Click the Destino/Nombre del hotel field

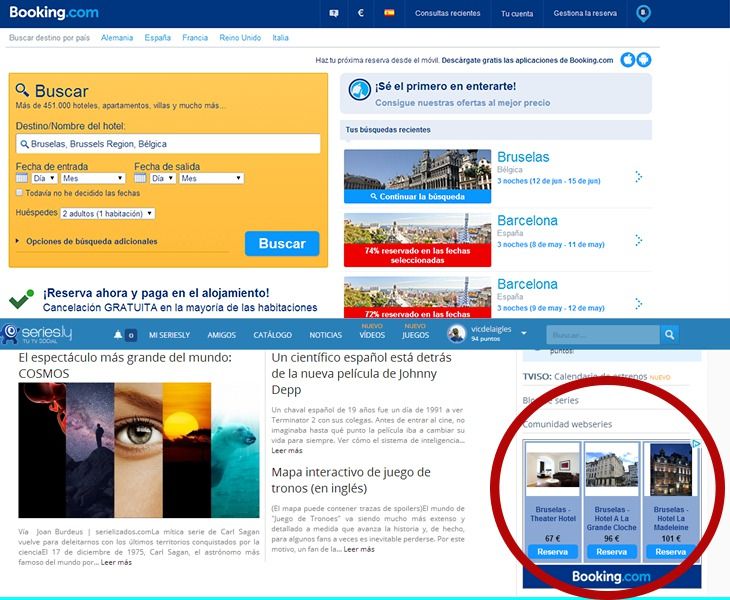(168, 144)
